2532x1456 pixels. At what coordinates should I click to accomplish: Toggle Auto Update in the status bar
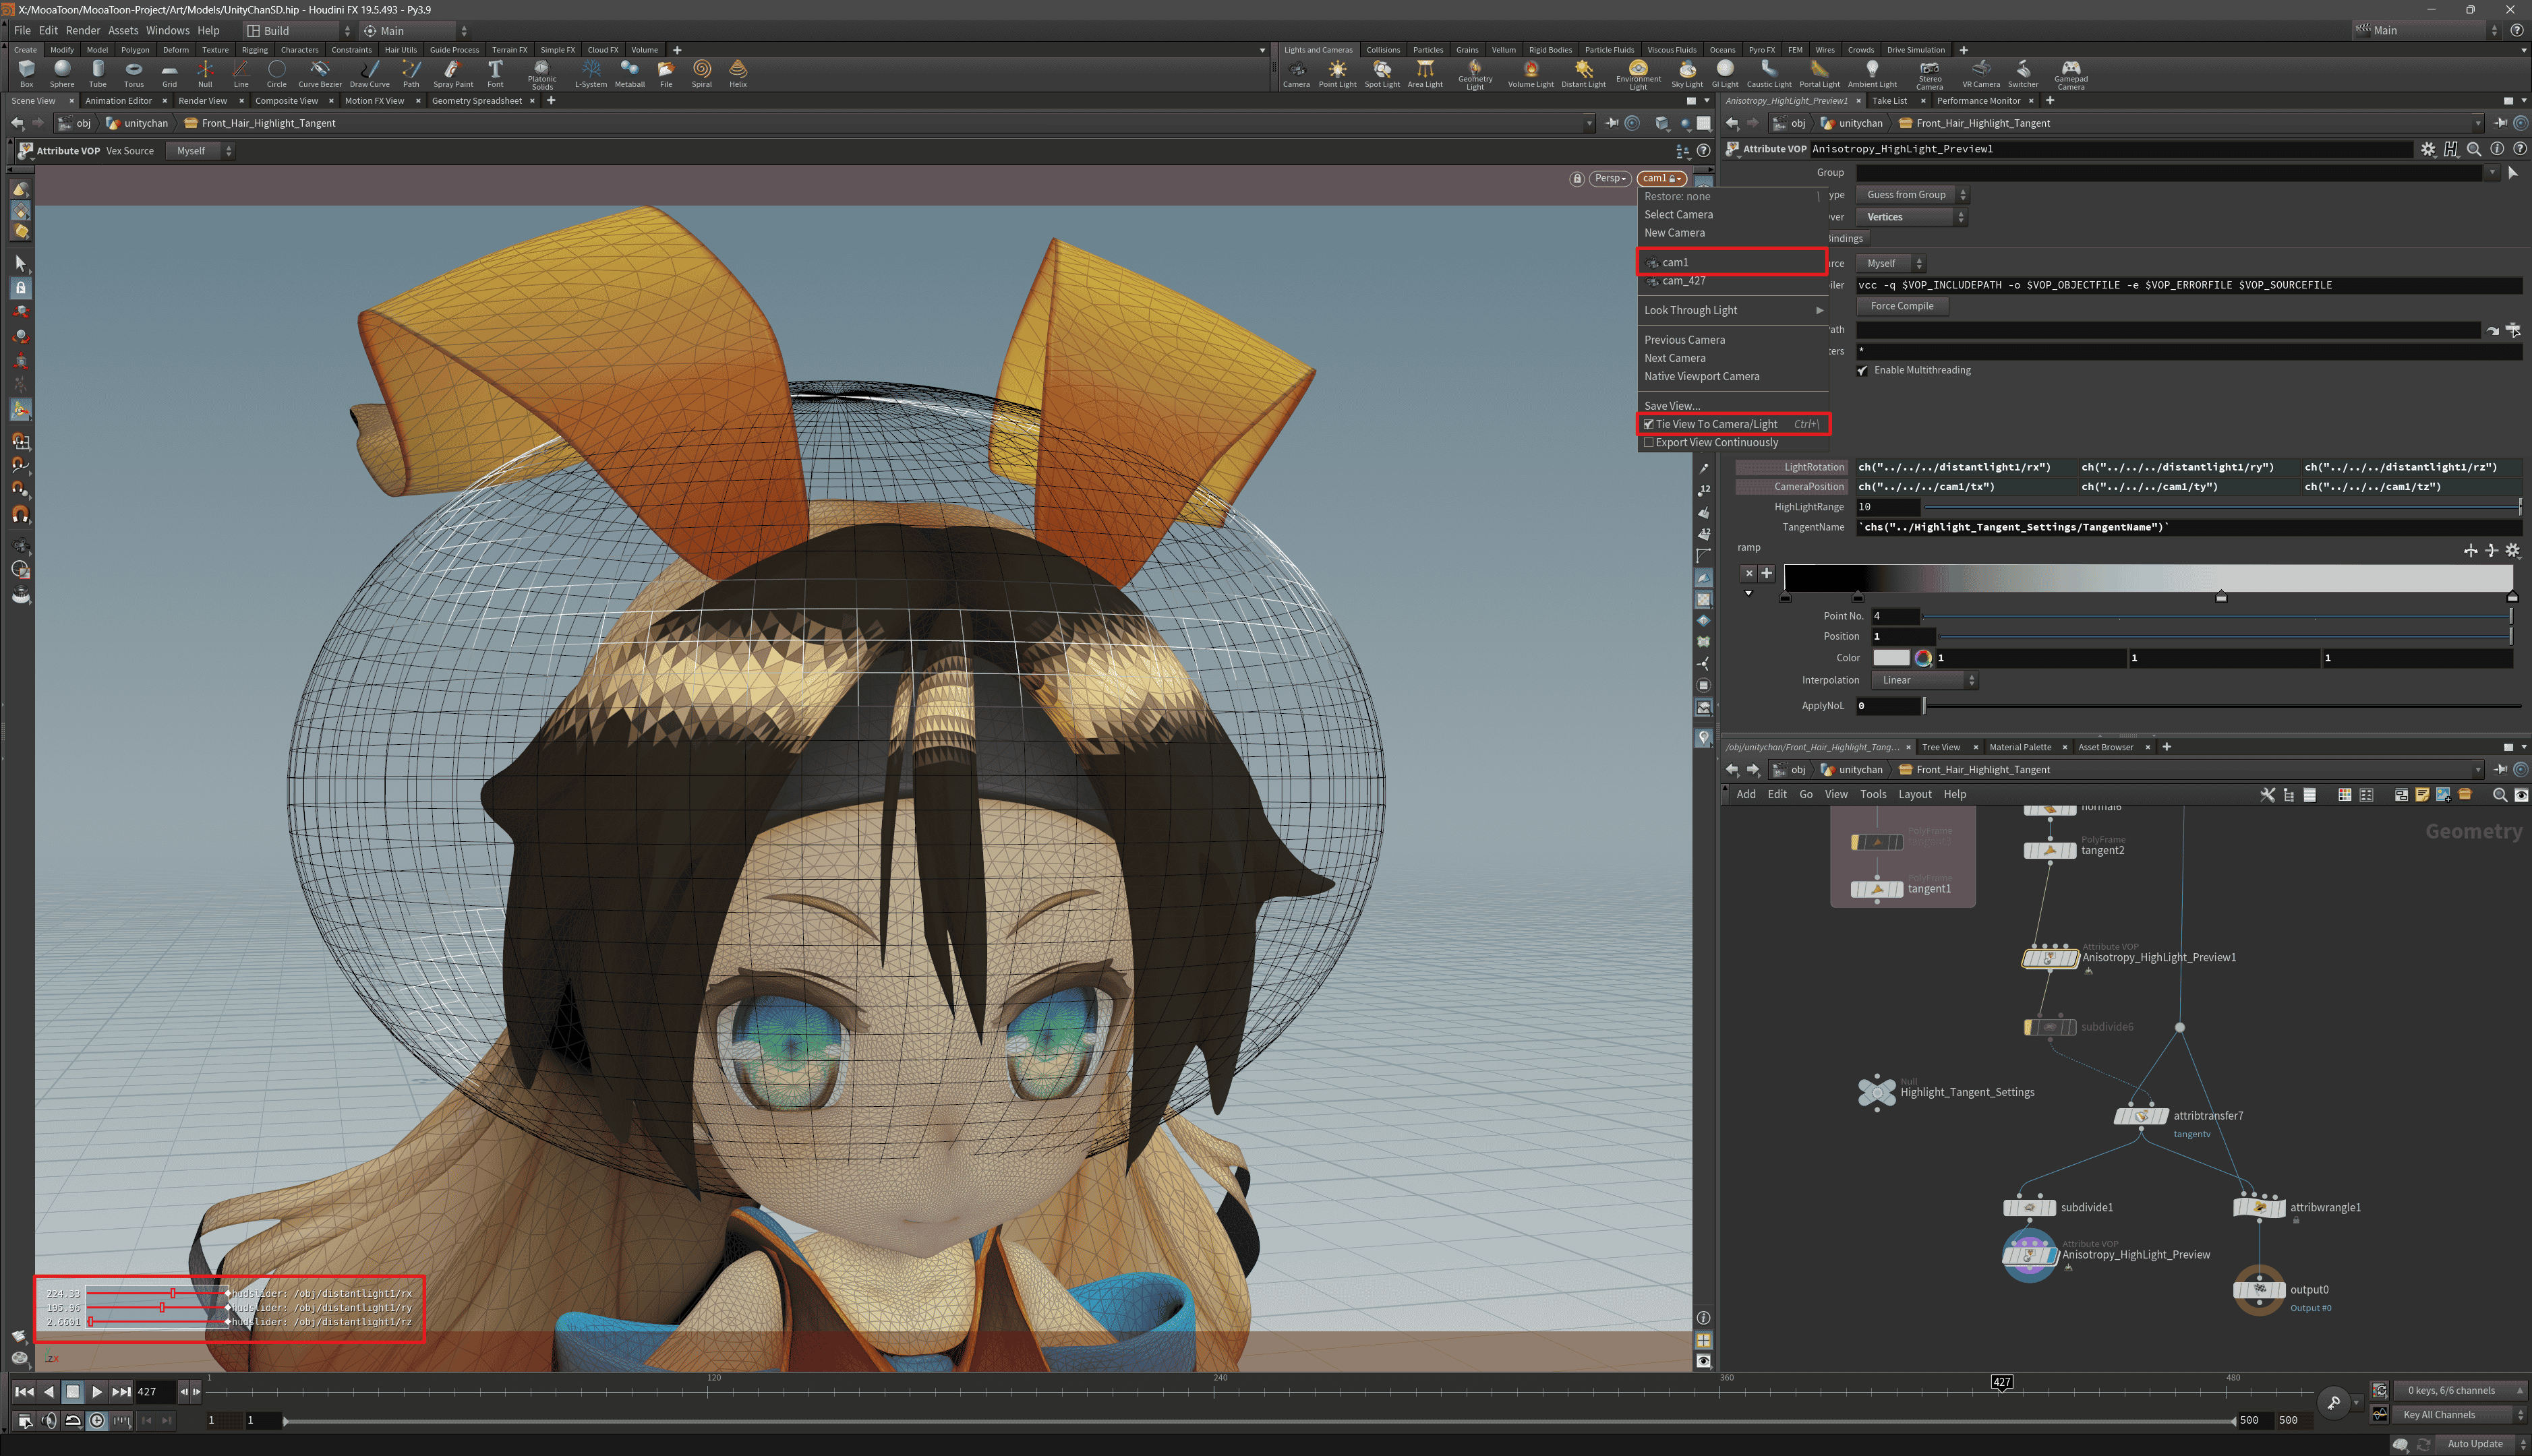point(2476,1443)
